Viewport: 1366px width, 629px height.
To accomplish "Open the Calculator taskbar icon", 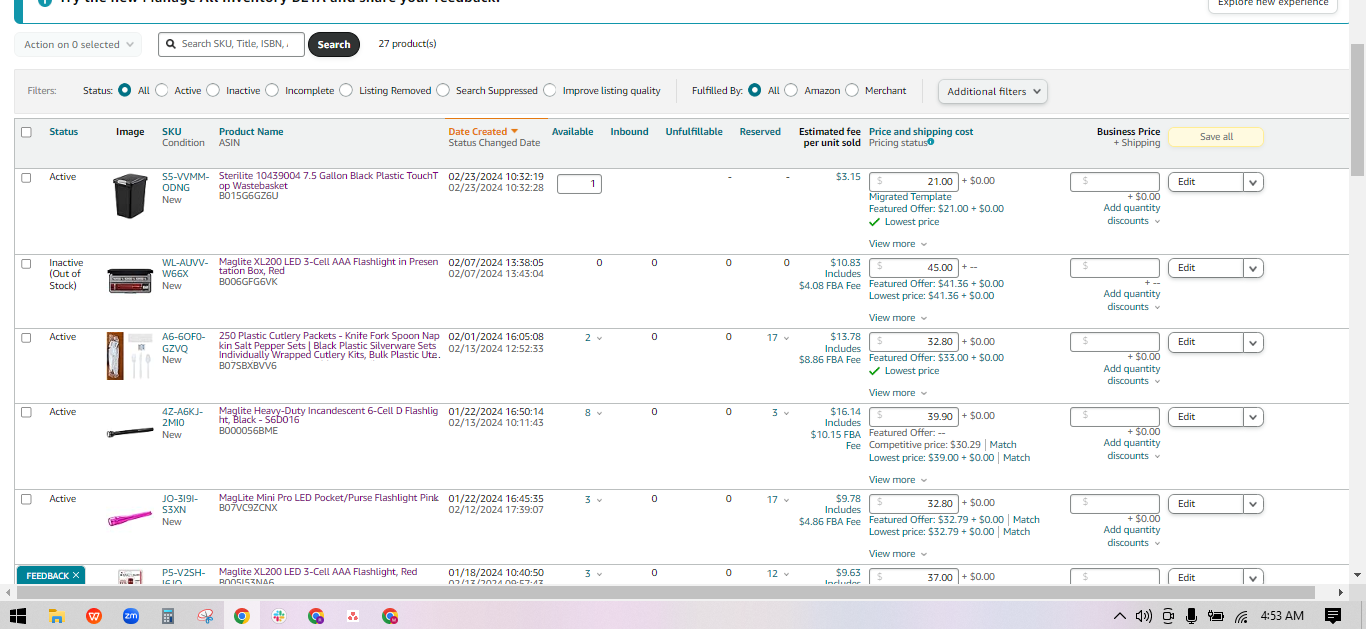I will pos(168,616).
